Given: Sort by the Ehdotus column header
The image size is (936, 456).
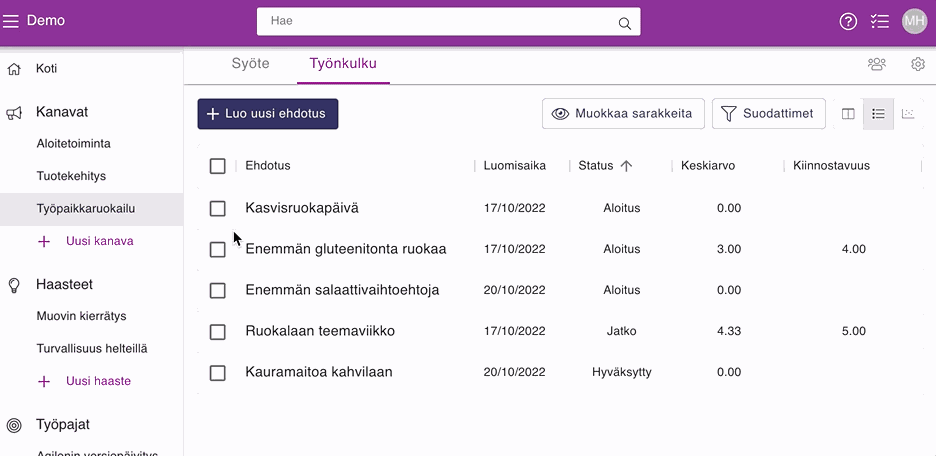Looking at the screenshot, I should [268, 166].
